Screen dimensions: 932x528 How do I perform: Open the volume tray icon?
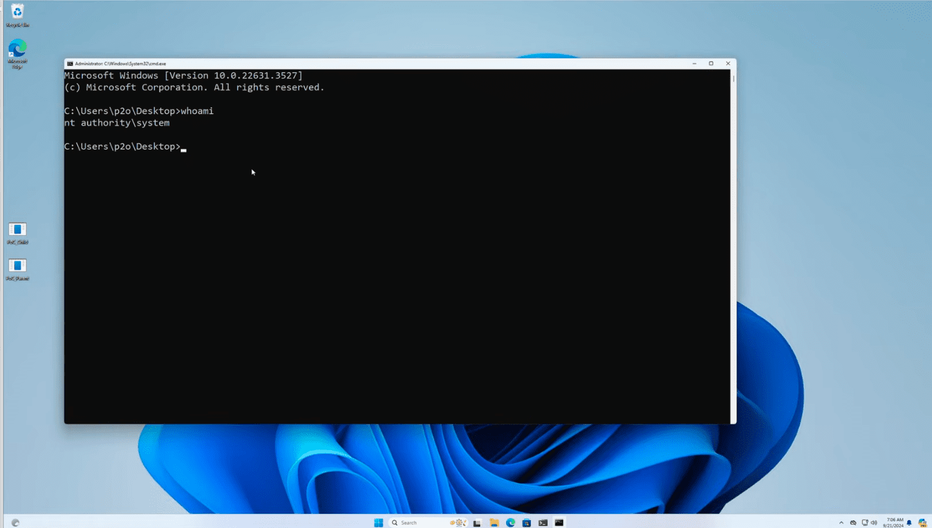[x=874, y=523]
